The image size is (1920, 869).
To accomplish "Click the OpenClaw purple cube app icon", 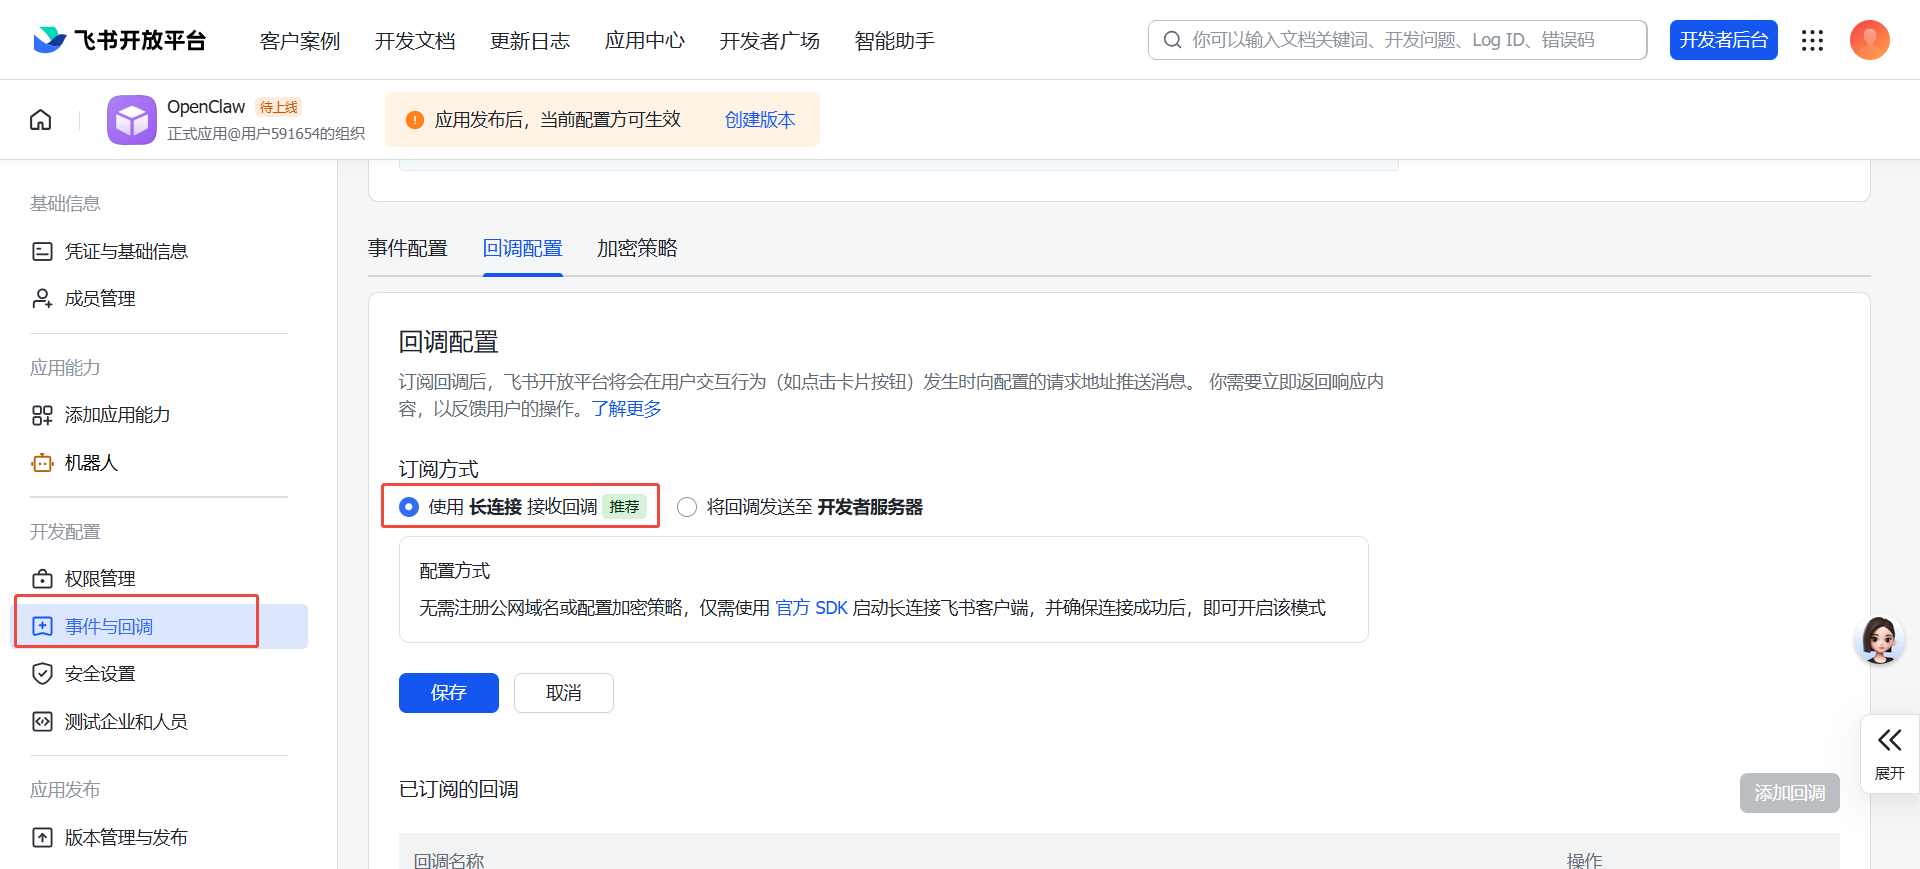I will [132, 120].
